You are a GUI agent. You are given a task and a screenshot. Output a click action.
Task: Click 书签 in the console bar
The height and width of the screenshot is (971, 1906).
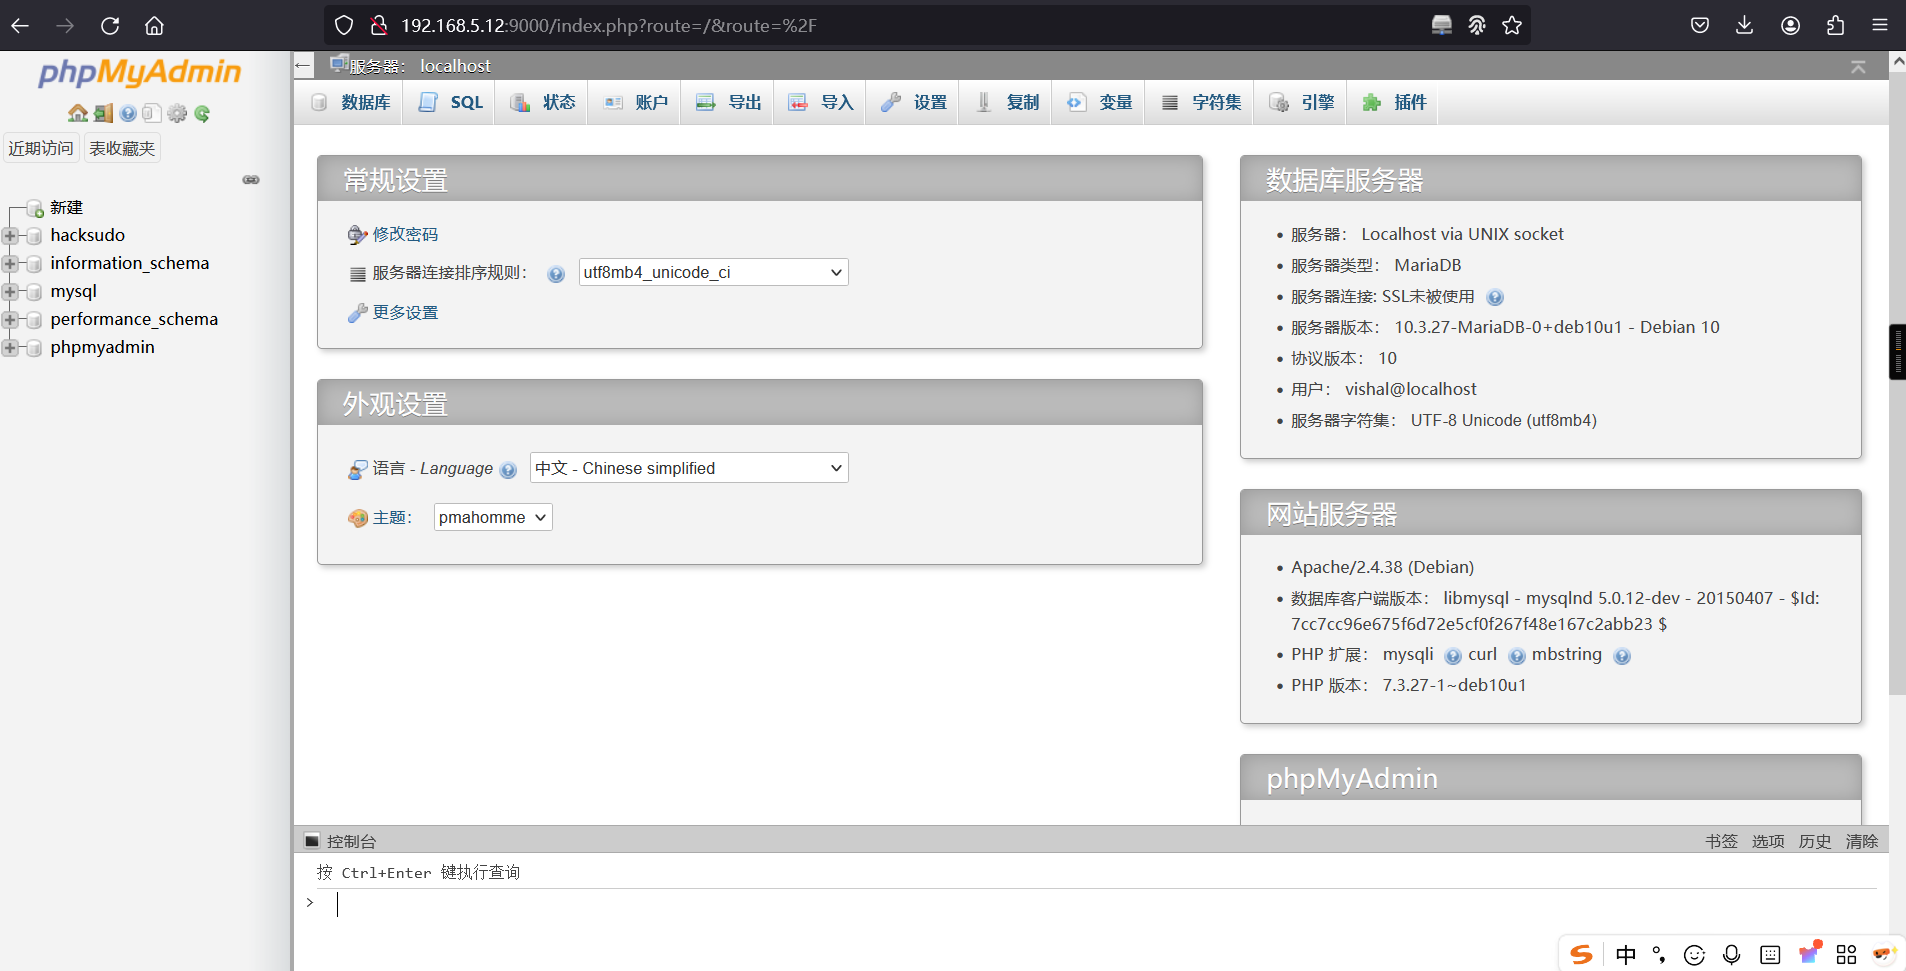pyautogui.click(x=1721, y=841)
